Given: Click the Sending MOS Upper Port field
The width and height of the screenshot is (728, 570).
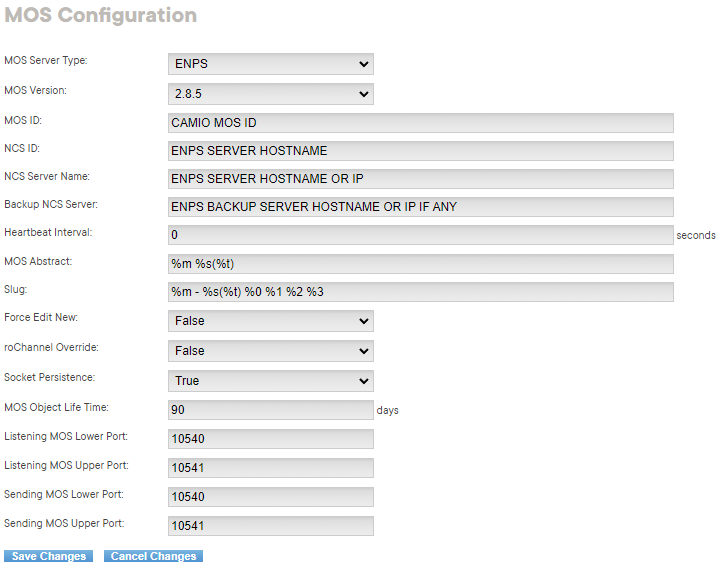Looking at the screenshot, I should pos(270,526).
